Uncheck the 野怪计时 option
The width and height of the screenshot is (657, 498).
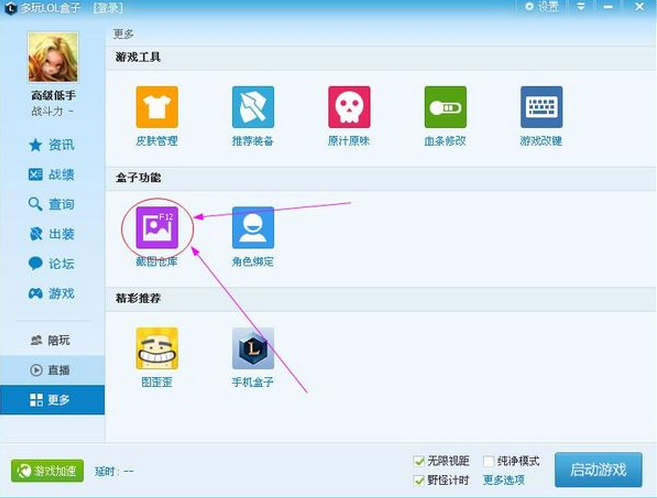pyautogui.click(x=420, y=479)
